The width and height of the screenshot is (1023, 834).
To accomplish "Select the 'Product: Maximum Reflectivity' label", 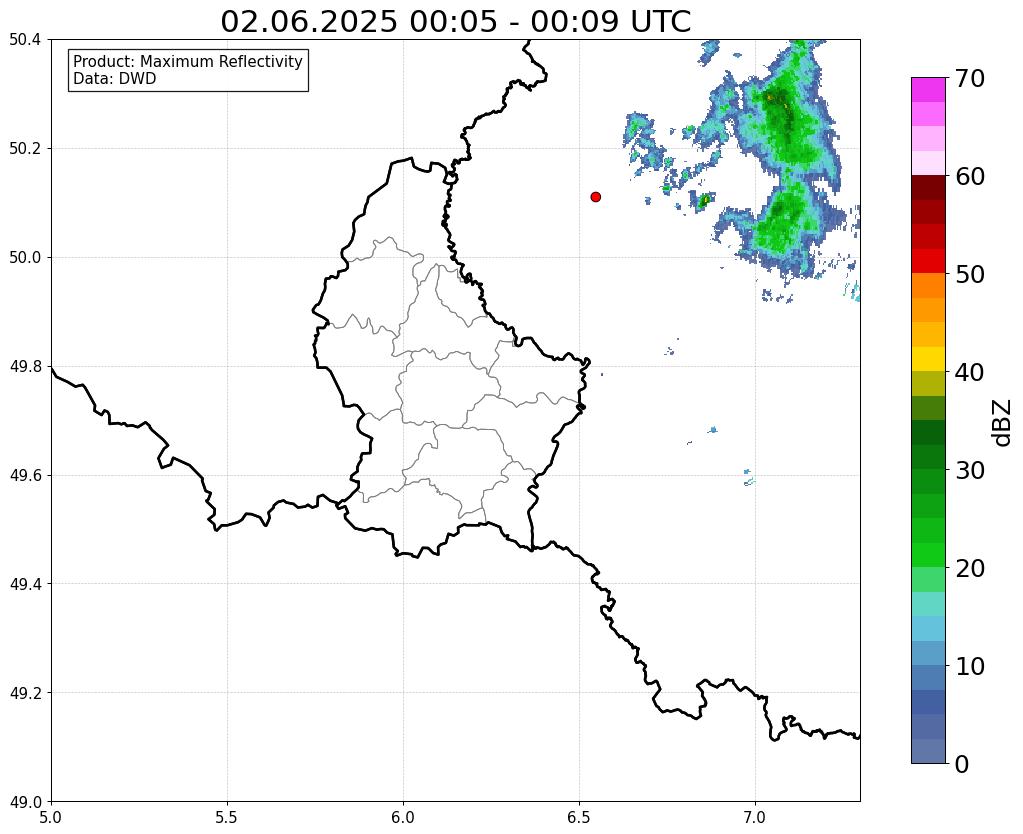I will 188,61.
